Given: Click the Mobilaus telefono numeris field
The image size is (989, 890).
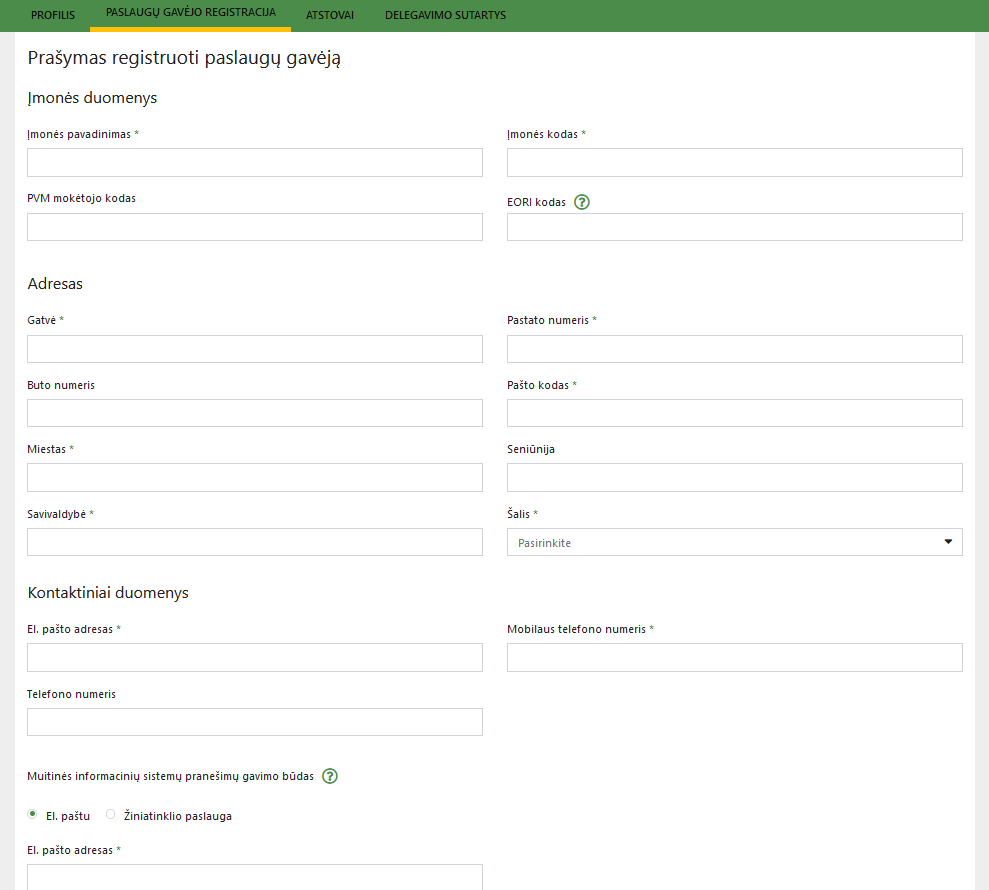Looking at the screenshot, I should click(x=734, y=657).
